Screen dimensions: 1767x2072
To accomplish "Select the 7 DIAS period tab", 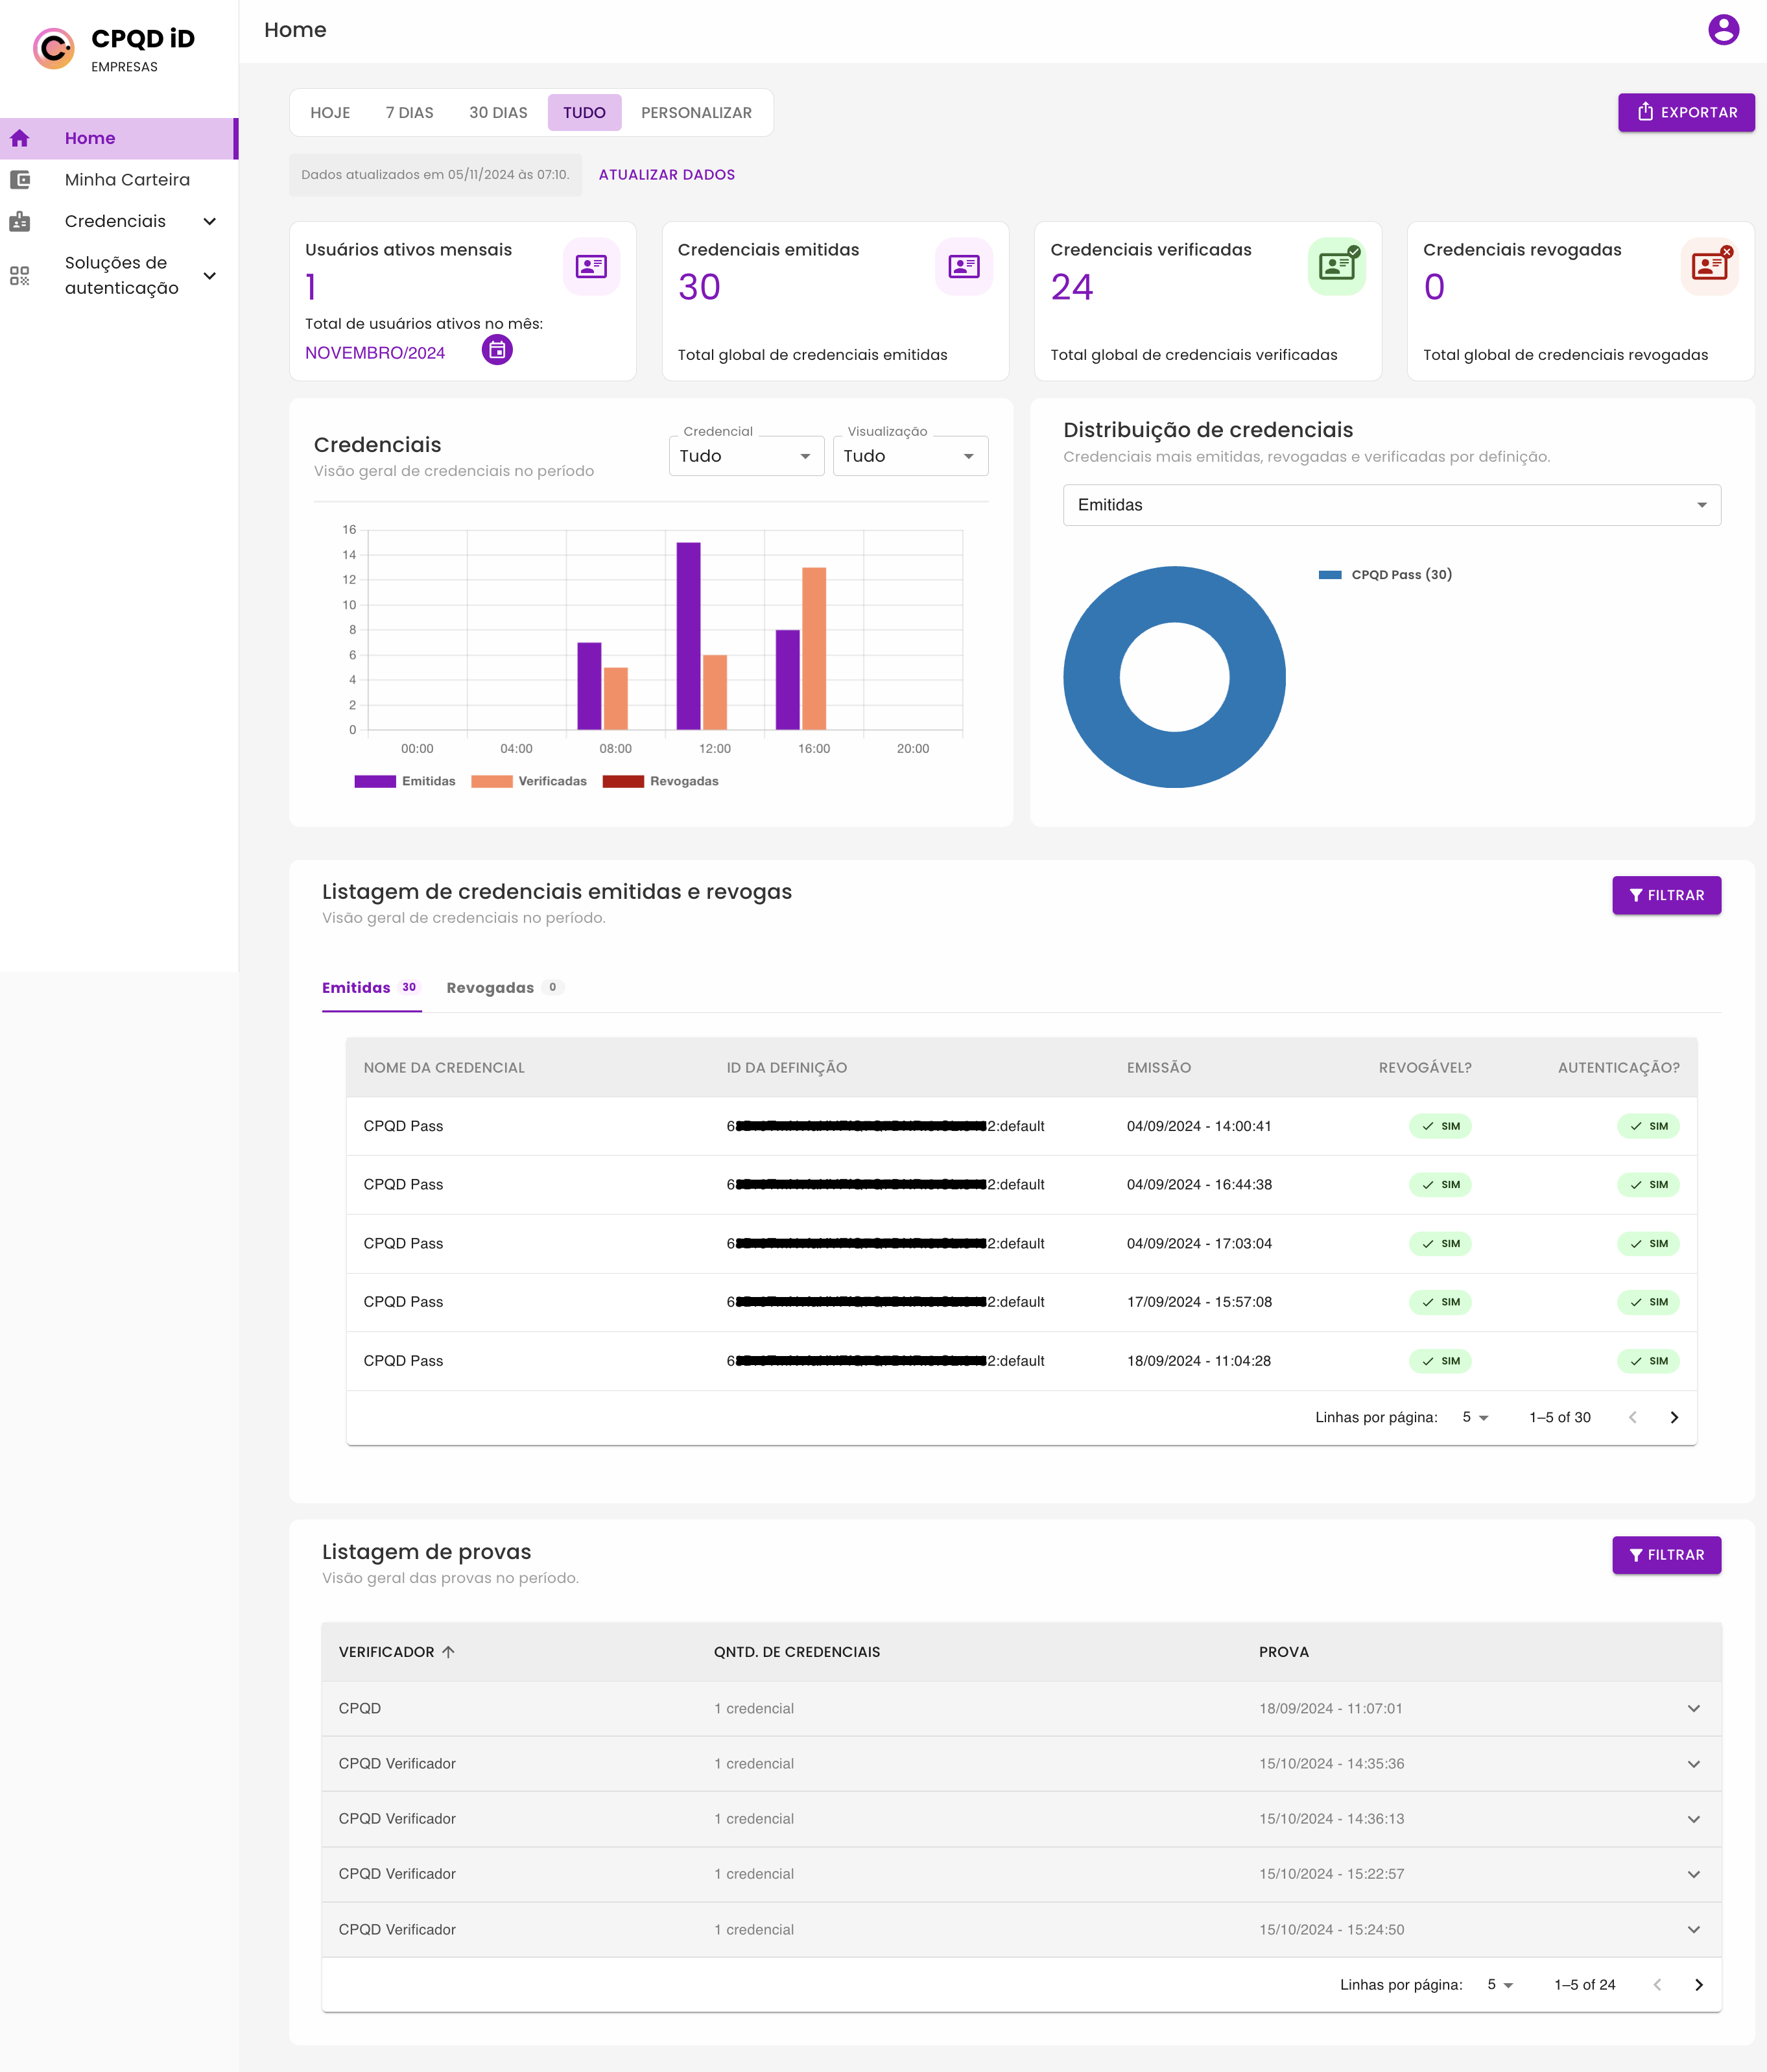I will [x=409, y=112].
